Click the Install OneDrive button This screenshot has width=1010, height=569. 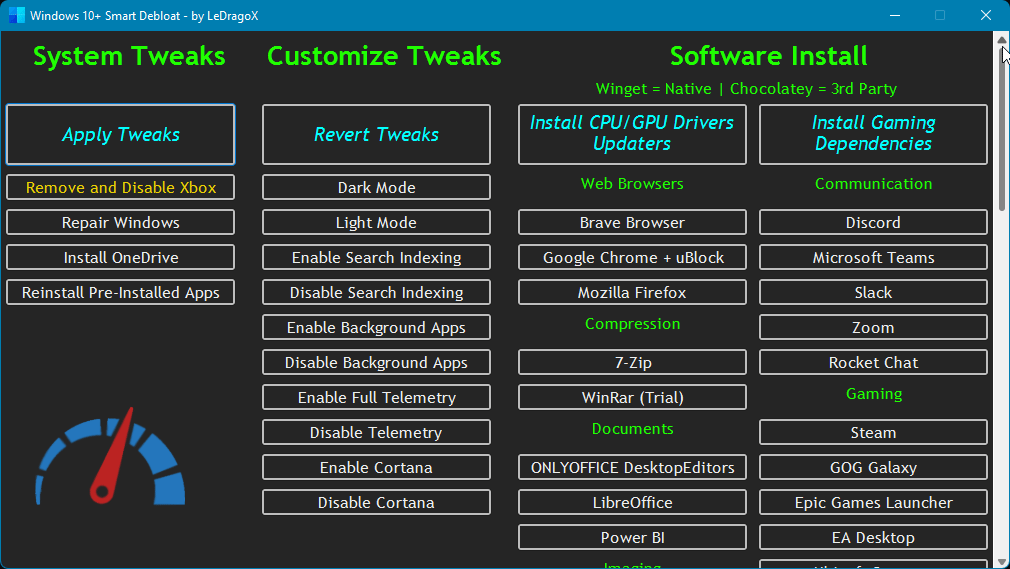(120, 257)
